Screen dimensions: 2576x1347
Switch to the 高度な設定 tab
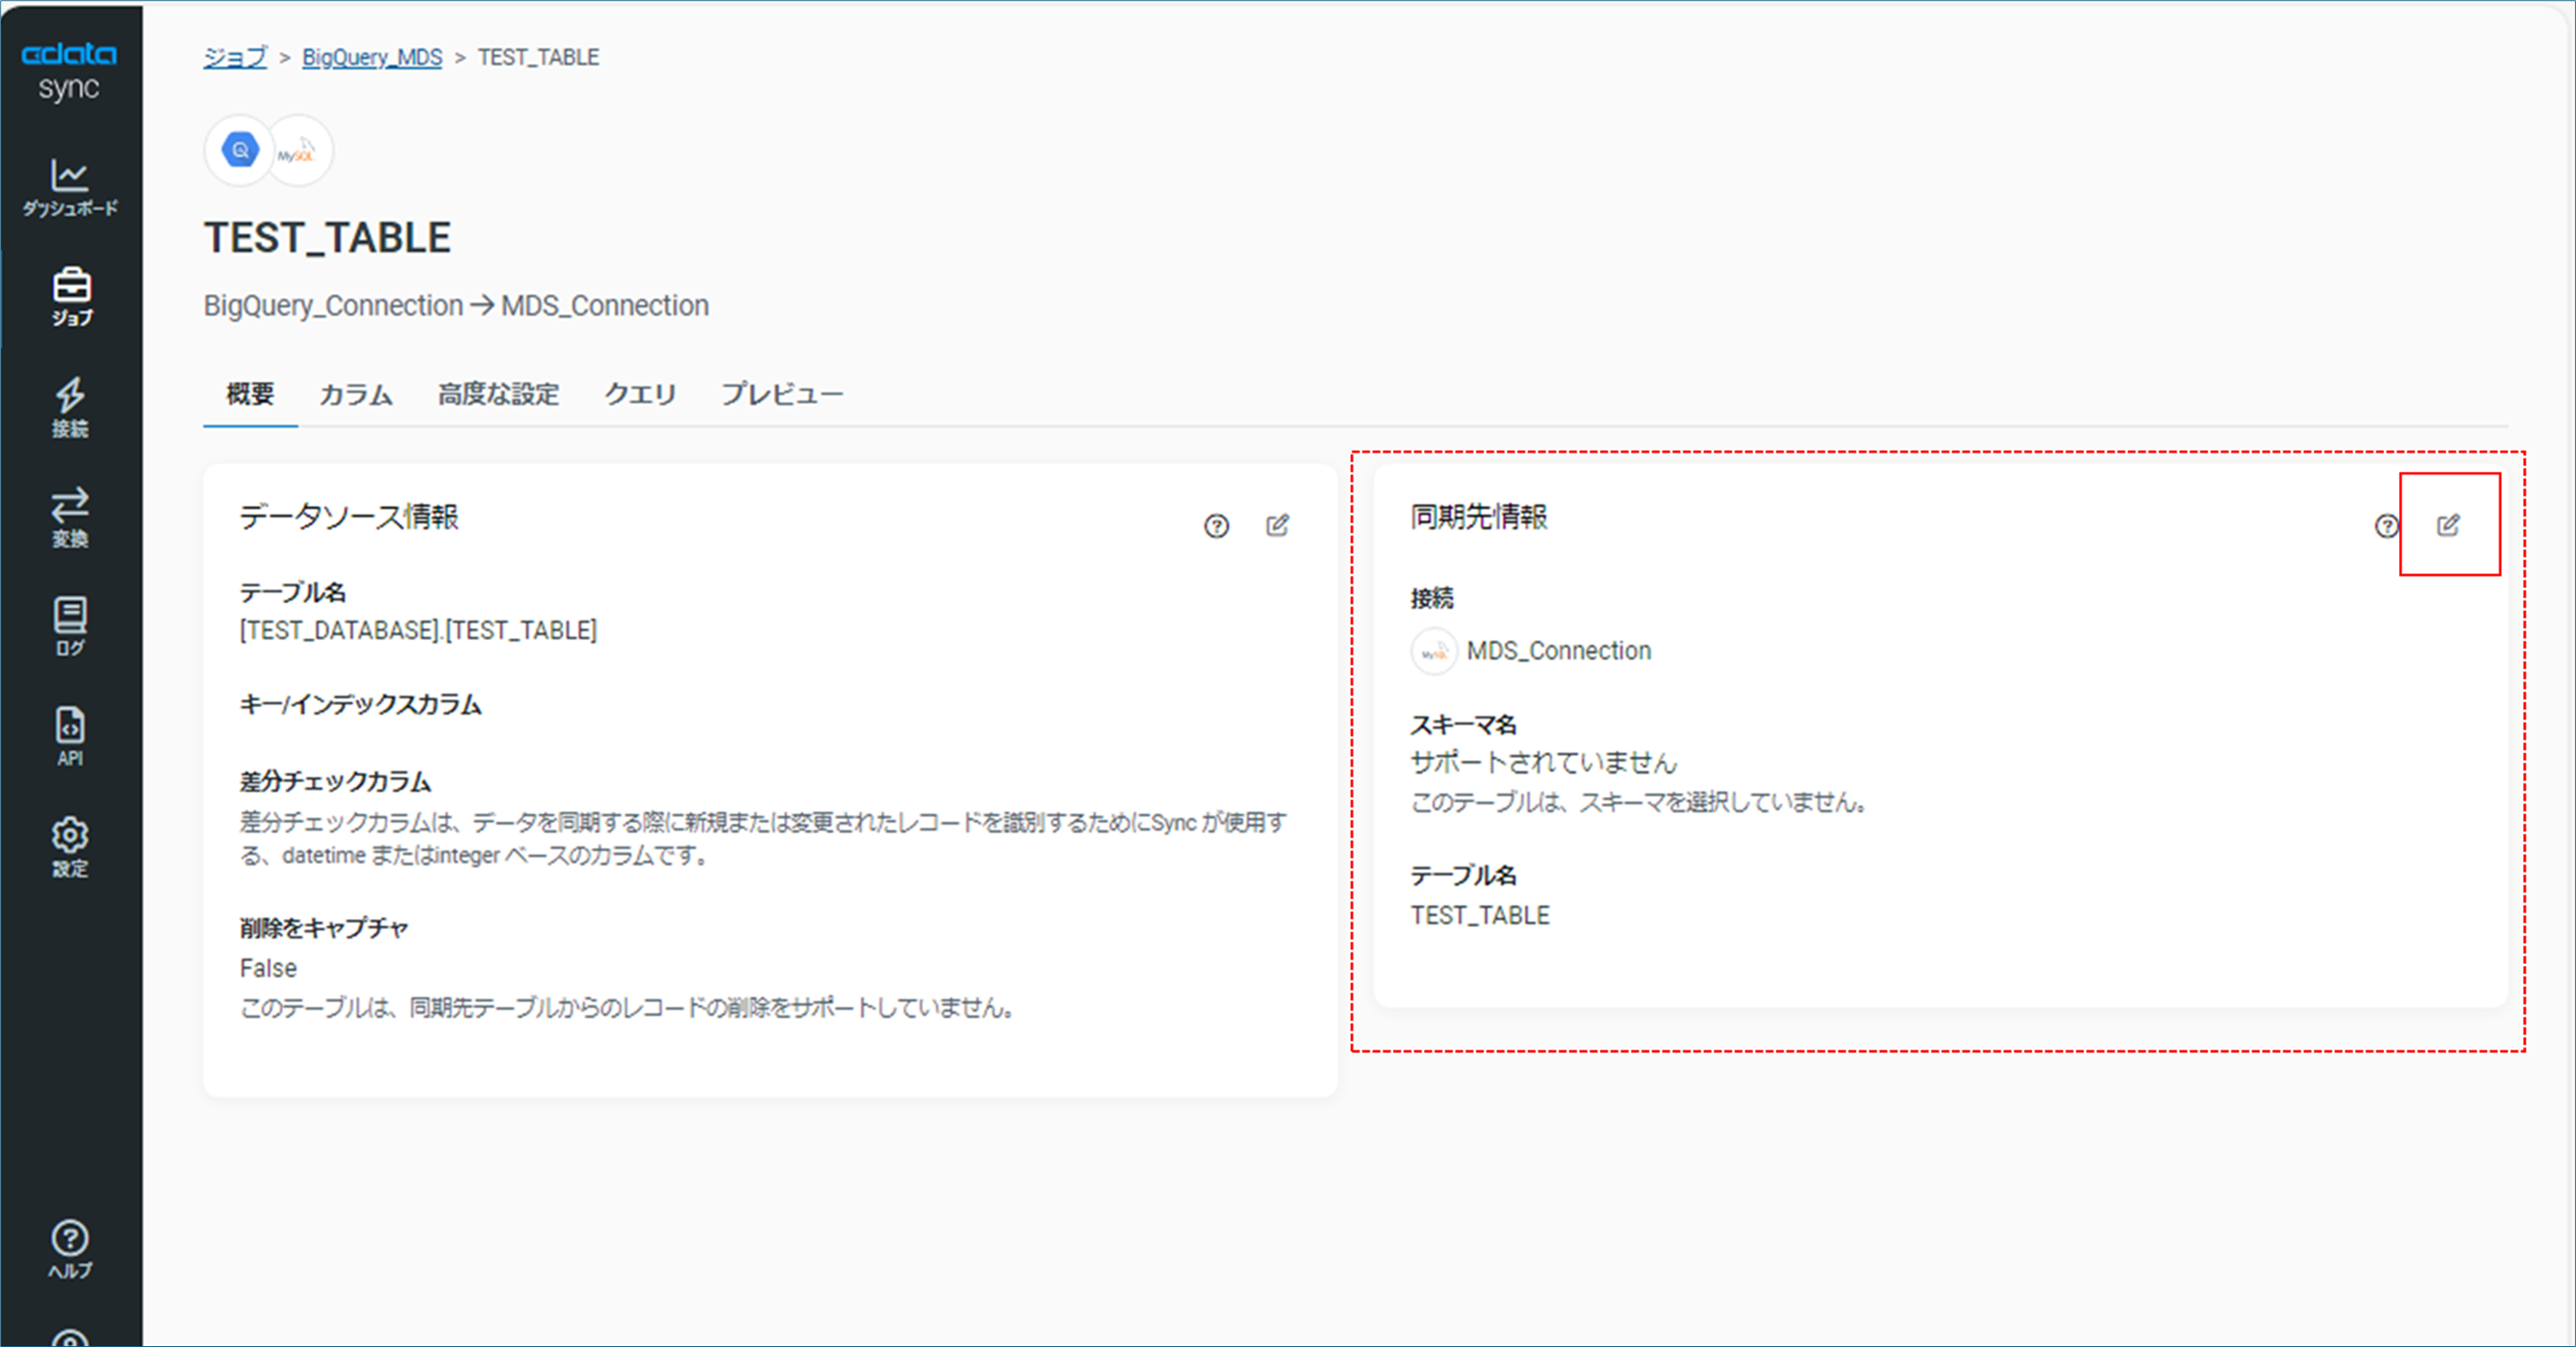click(498, 394)
